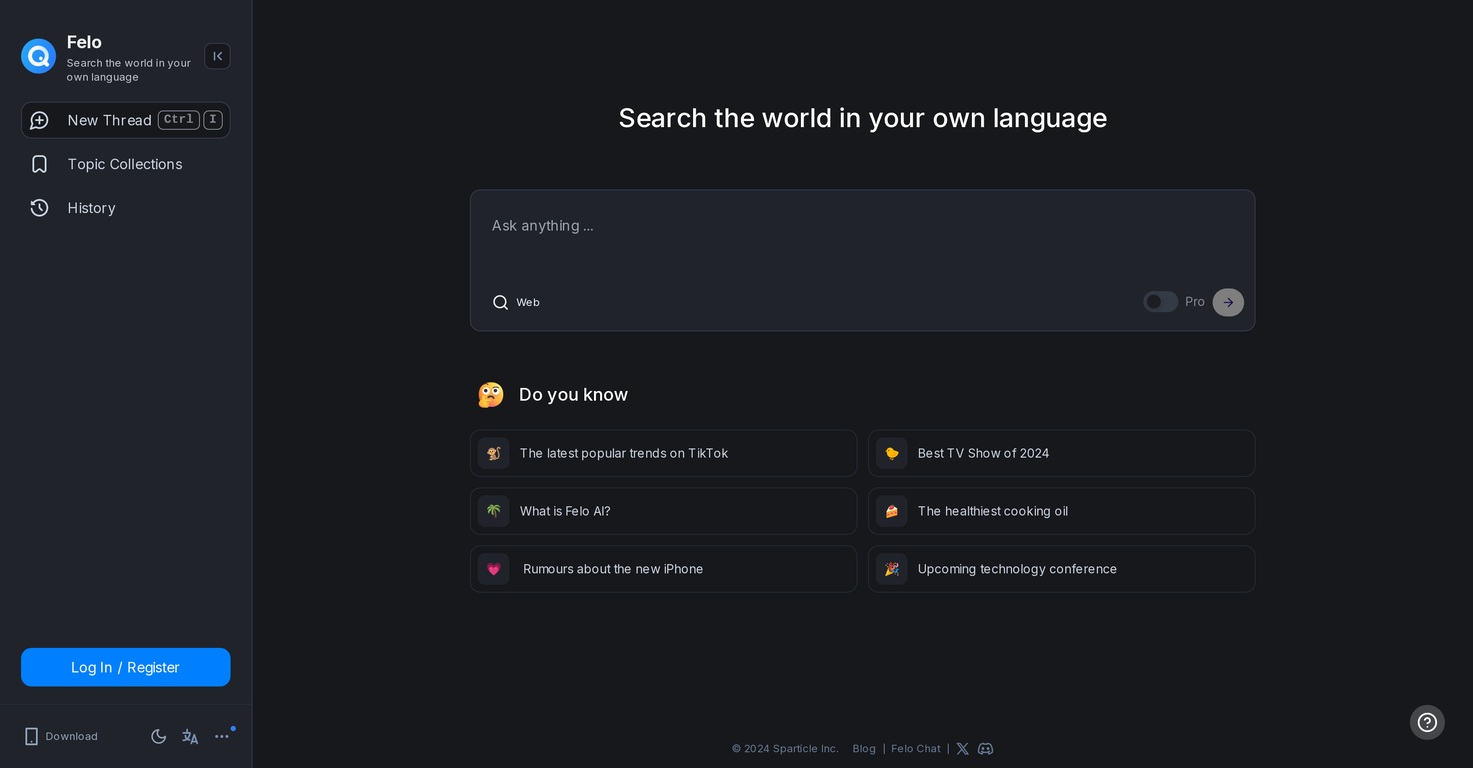Toggle dark mode with the moon icon
The height and width of the screenshot is (768, 1473).
tap(158, 736)
